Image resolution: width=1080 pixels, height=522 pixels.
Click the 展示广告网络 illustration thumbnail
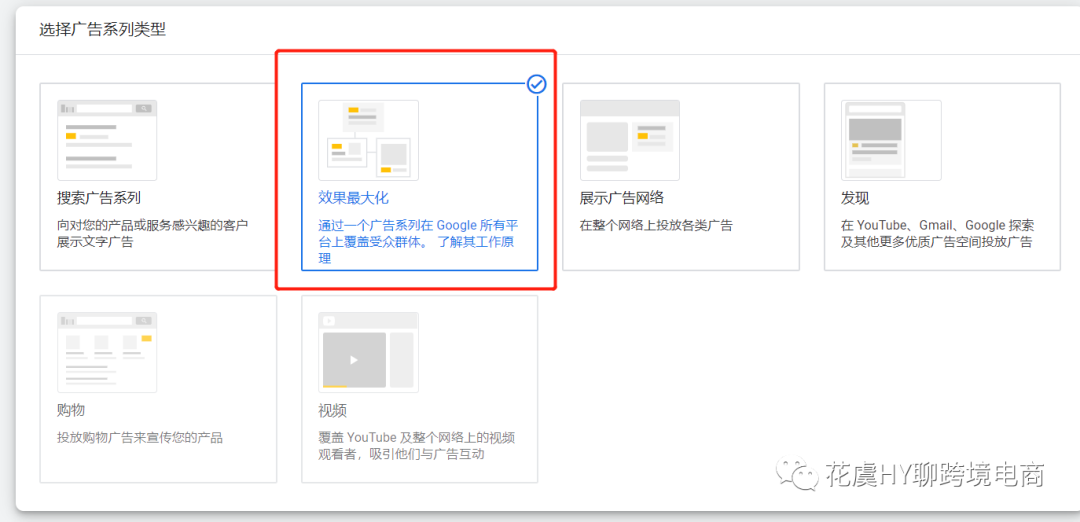click(630, 140)
